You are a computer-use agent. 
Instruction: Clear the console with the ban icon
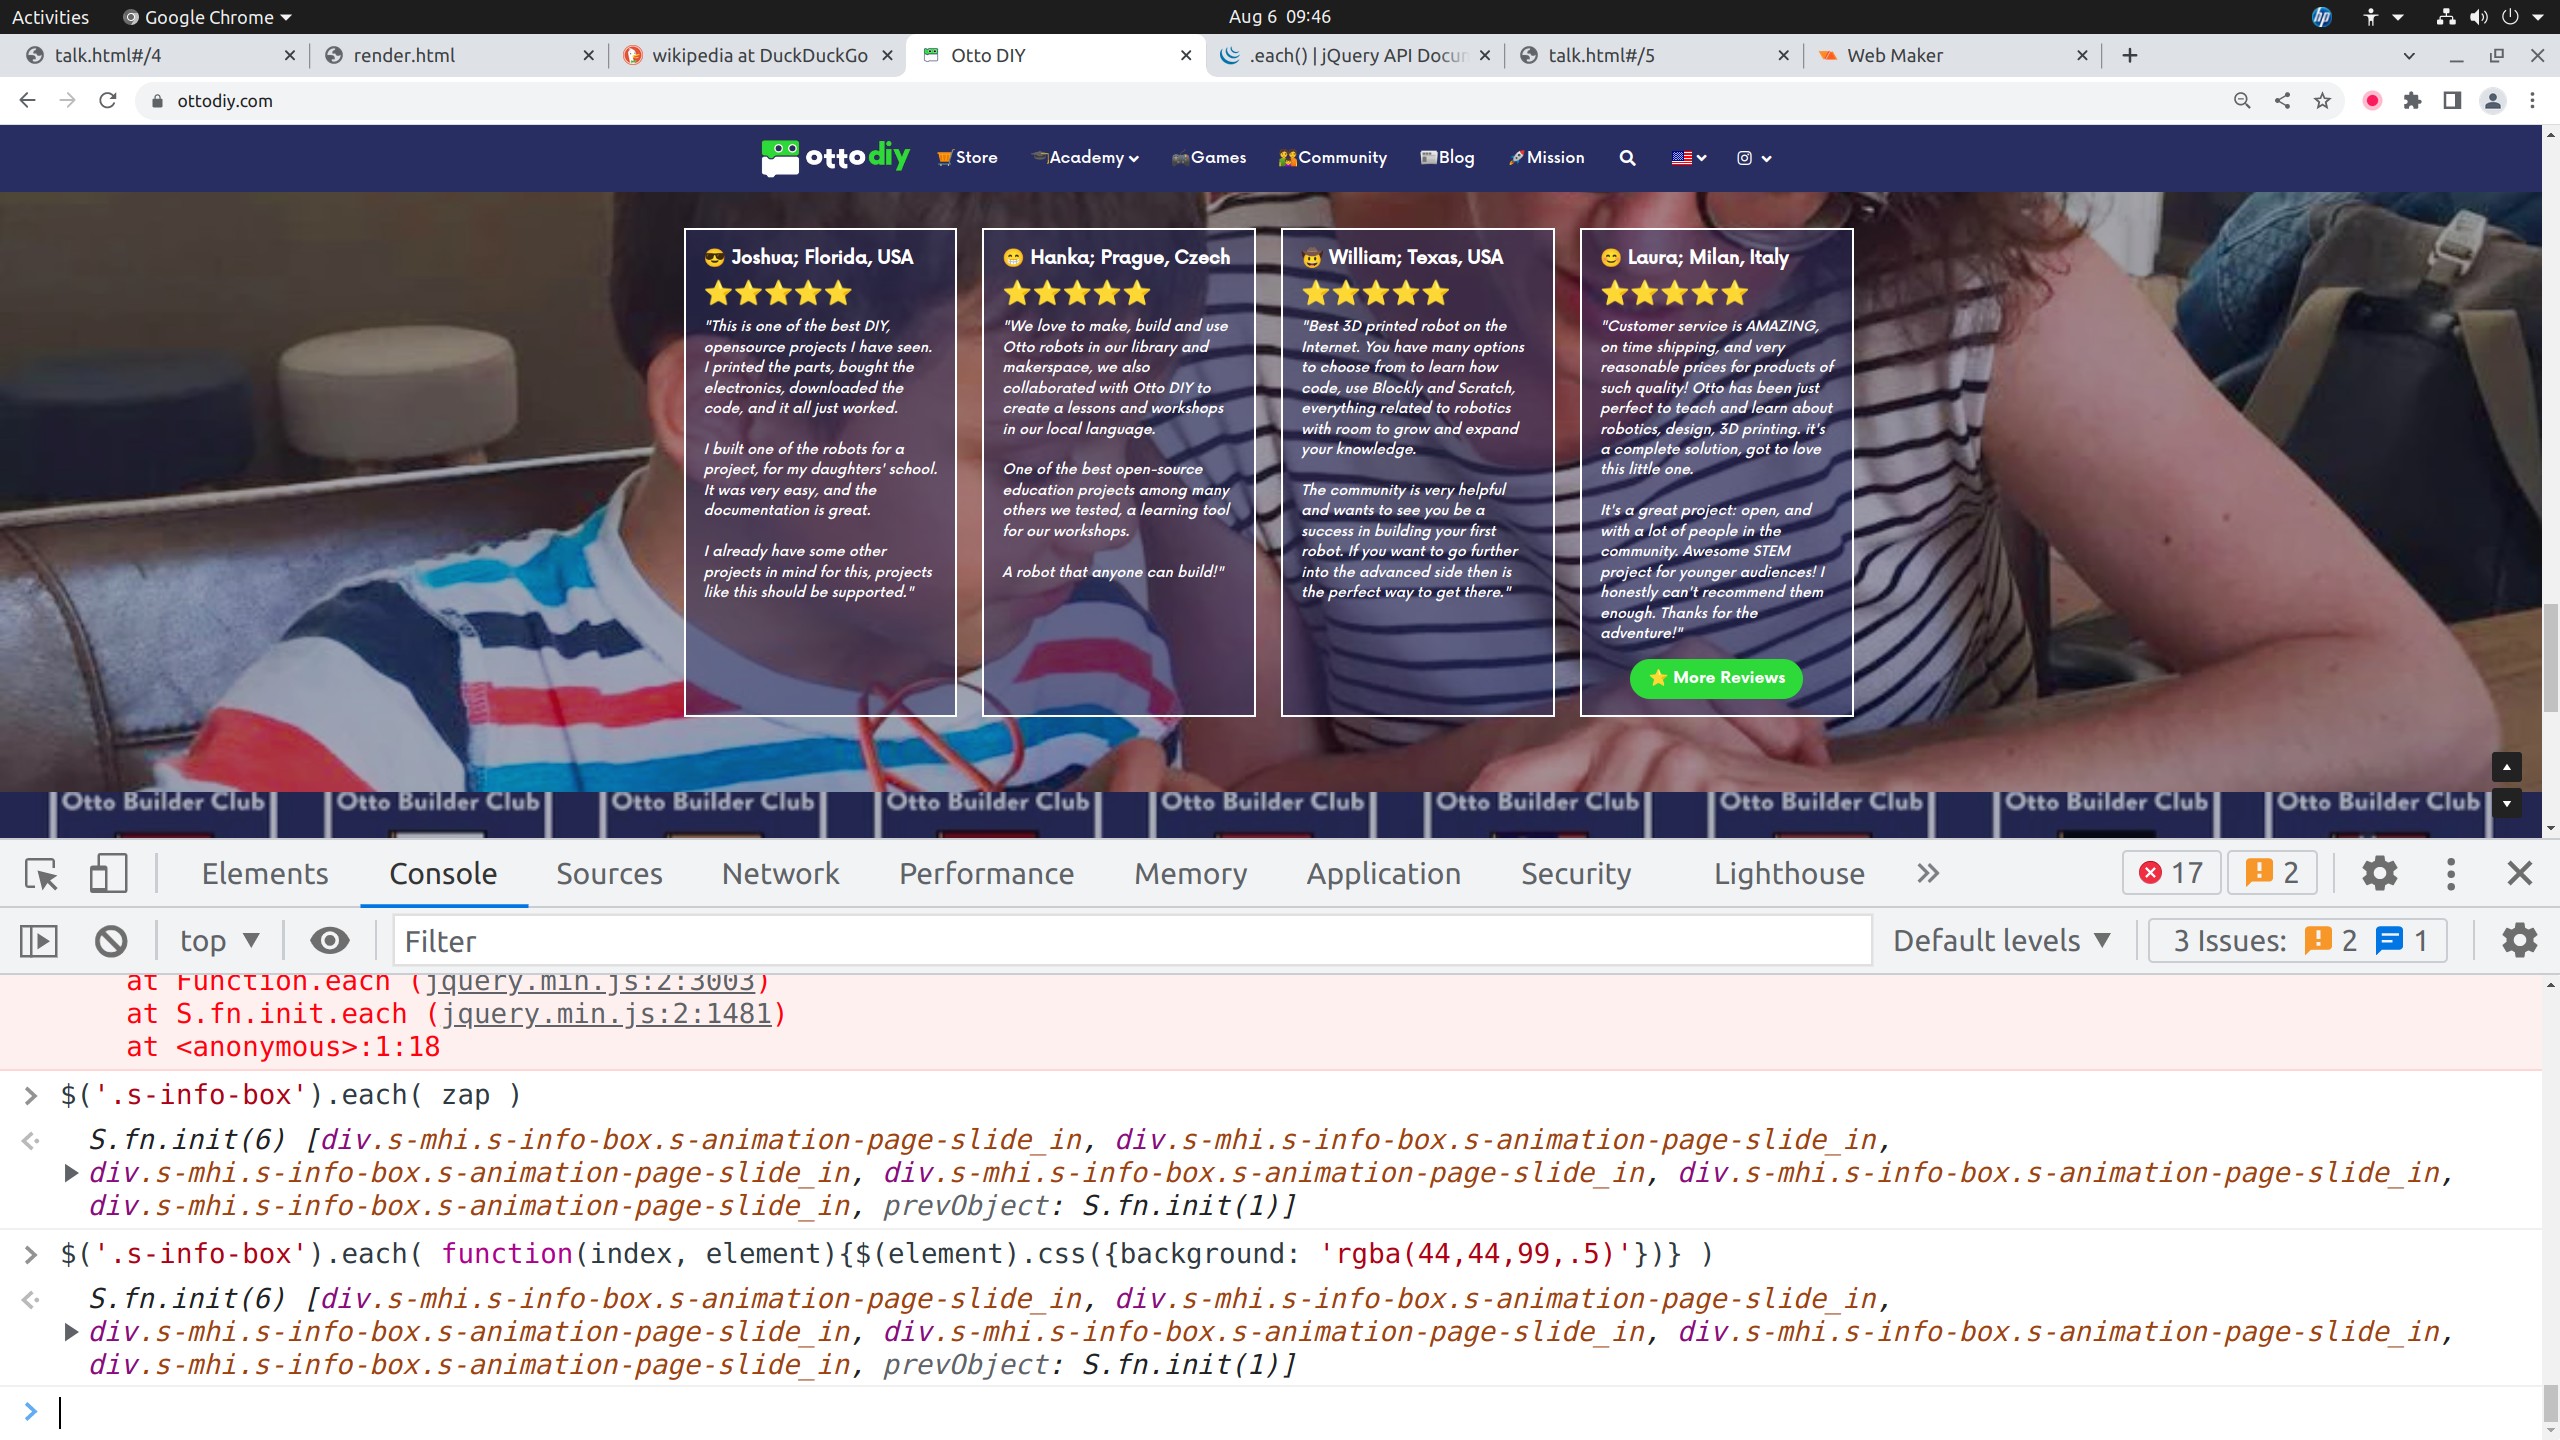111,941
